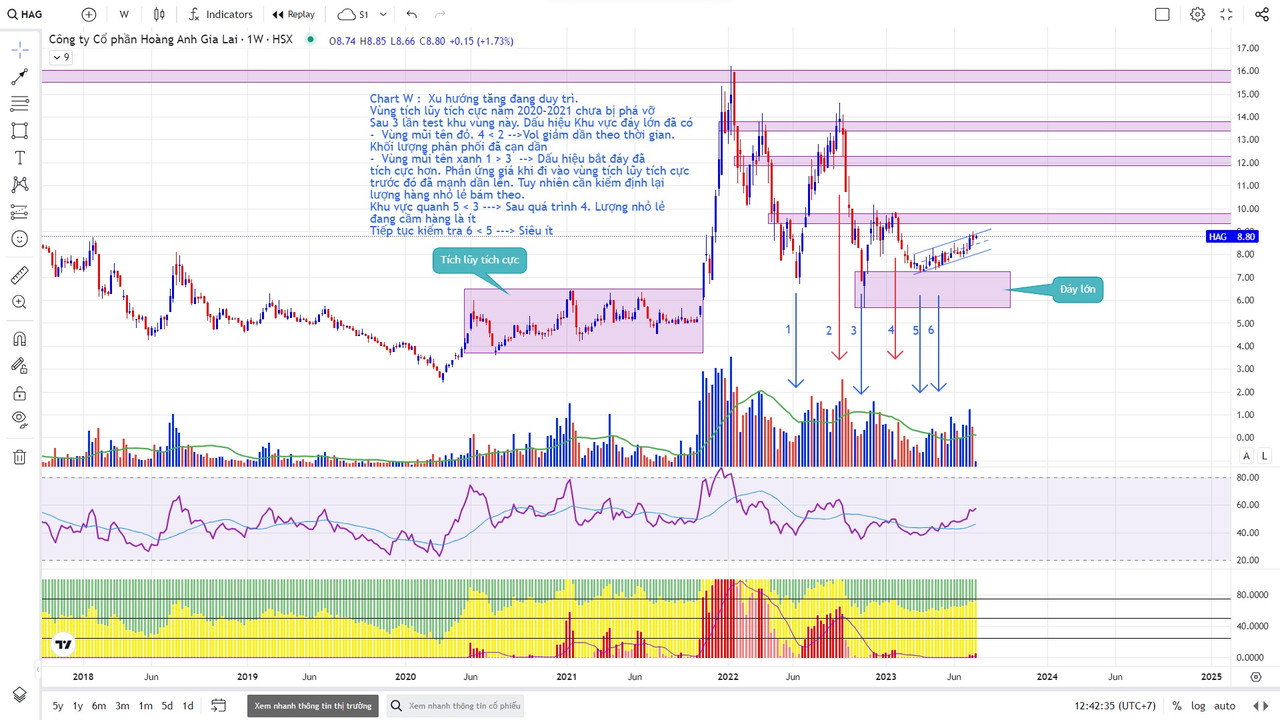The image size is (1280, 720).
Task: Click the panel collapse arrows at bottom right
Action: (x=1263, y=706)
